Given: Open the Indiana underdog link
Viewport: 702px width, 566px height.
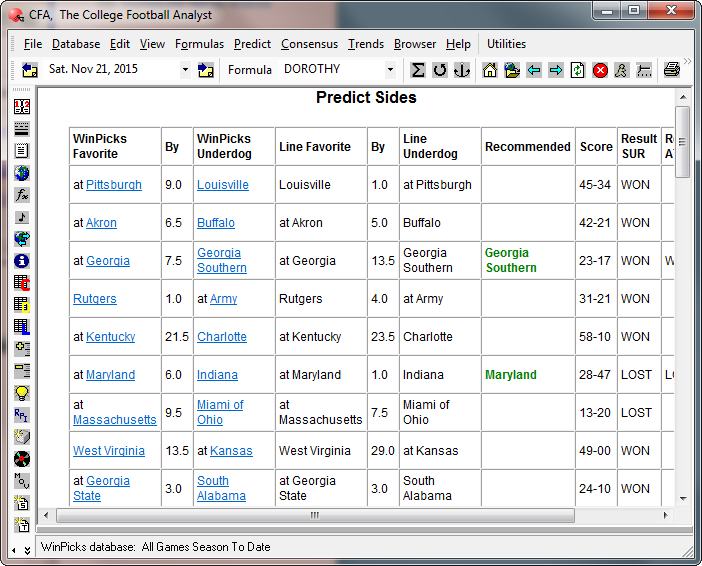Looking at the screenshot, I should [217, 375].
